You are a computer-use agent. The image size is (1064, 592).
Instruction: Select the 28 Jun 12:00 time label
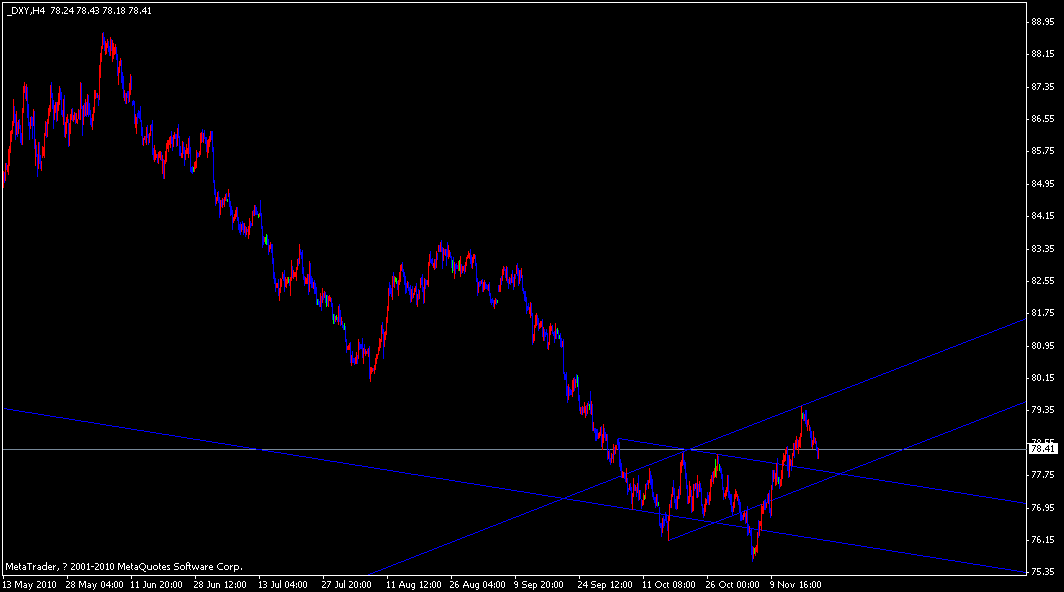tap(220, 585)
